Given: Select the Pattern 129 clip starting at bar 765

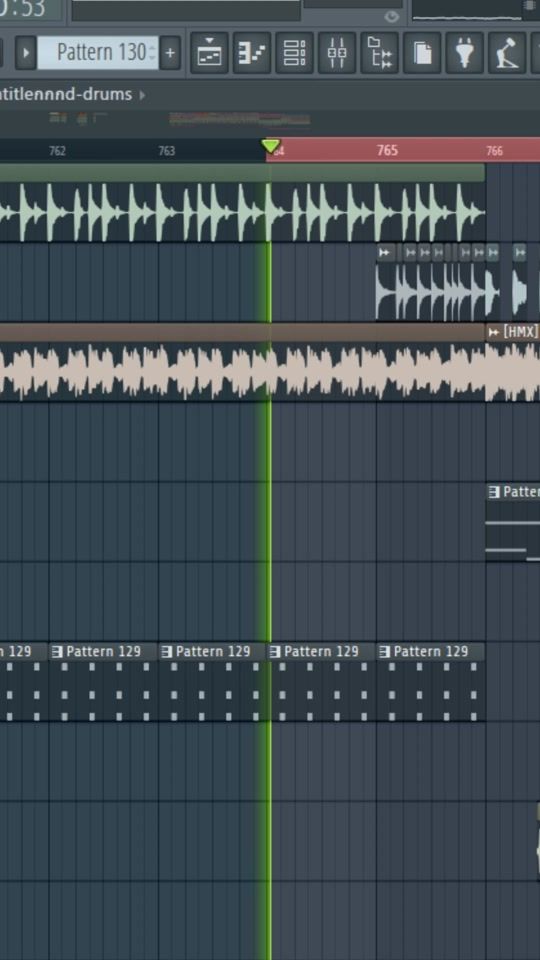Looking at the screenshot, I should 430,681.
